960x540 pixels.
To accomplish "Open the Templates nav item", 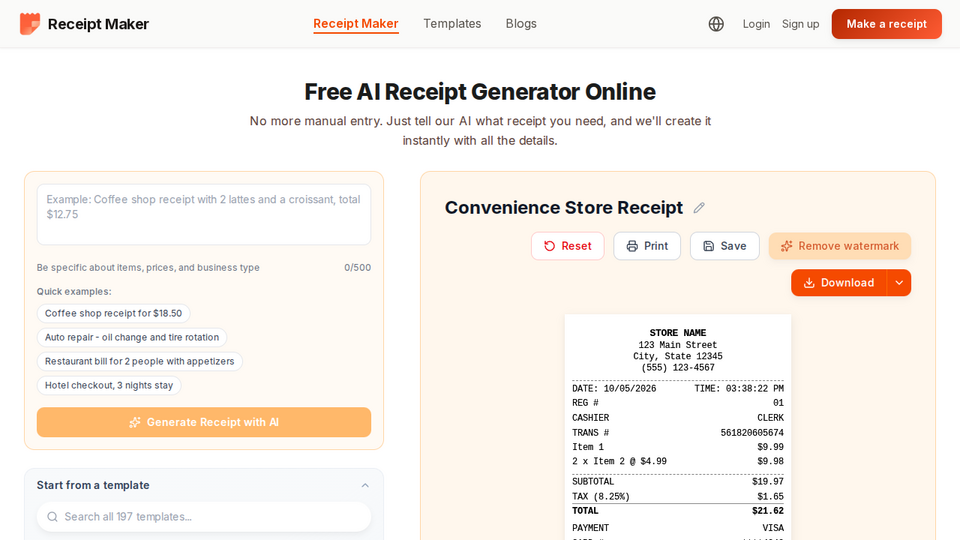I will pyautogui.click(x=452, y=24).
